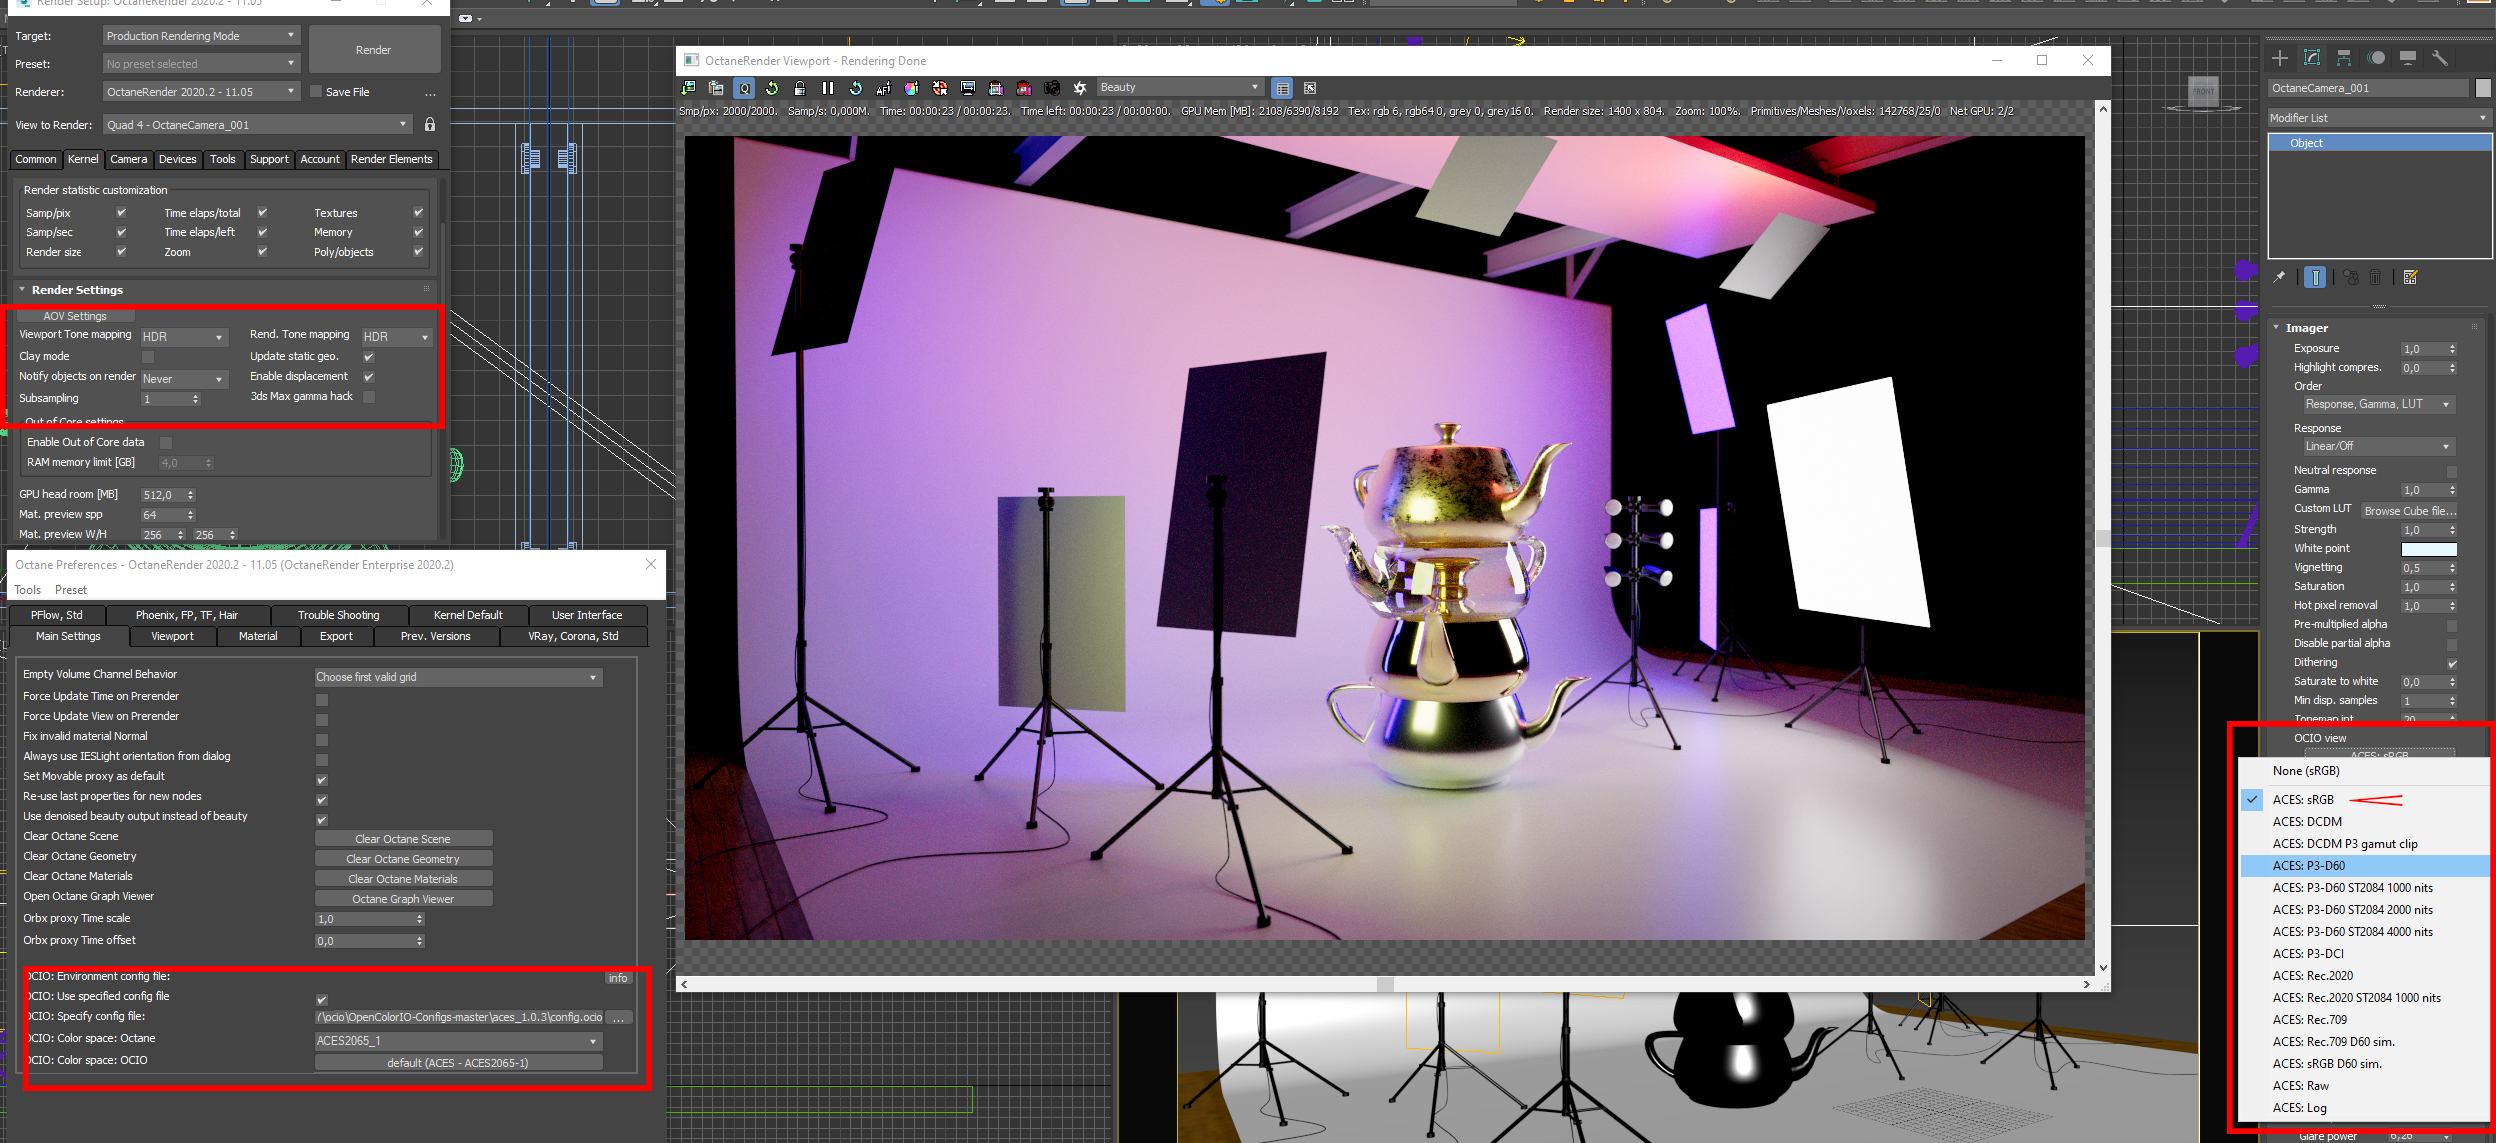
Task: Click the pin stack icon
Action: click(2279, 277)
